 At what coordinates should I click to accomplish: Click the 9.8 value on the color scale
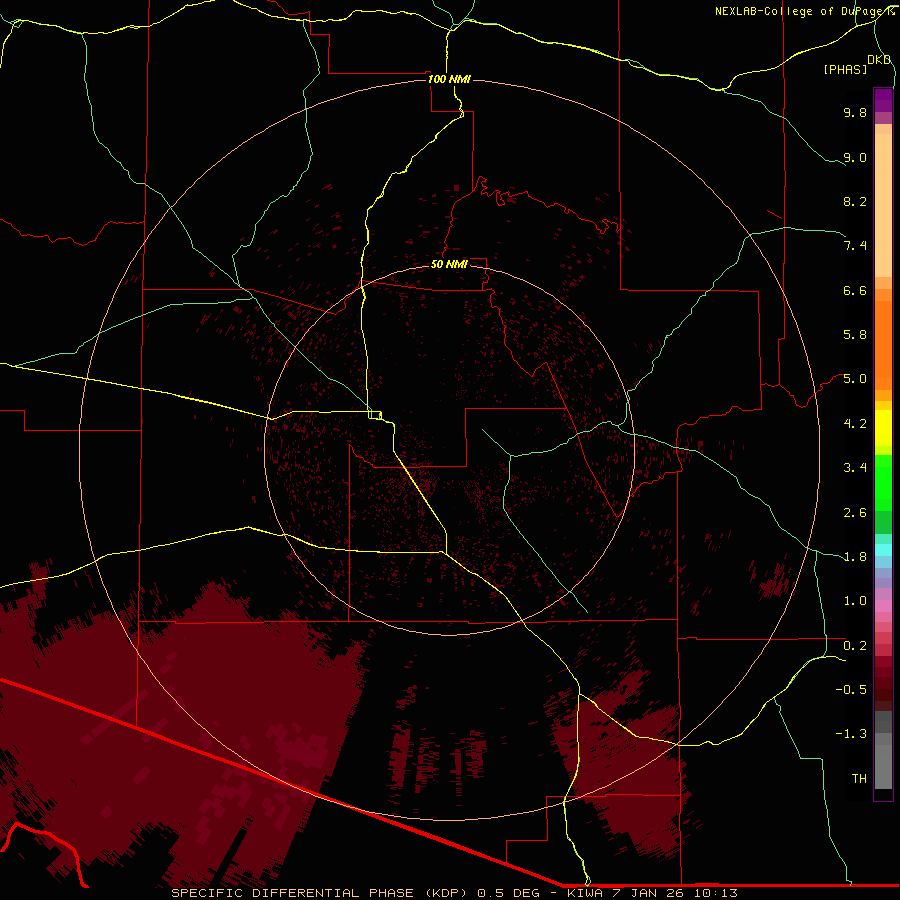[x=855, y=112]
